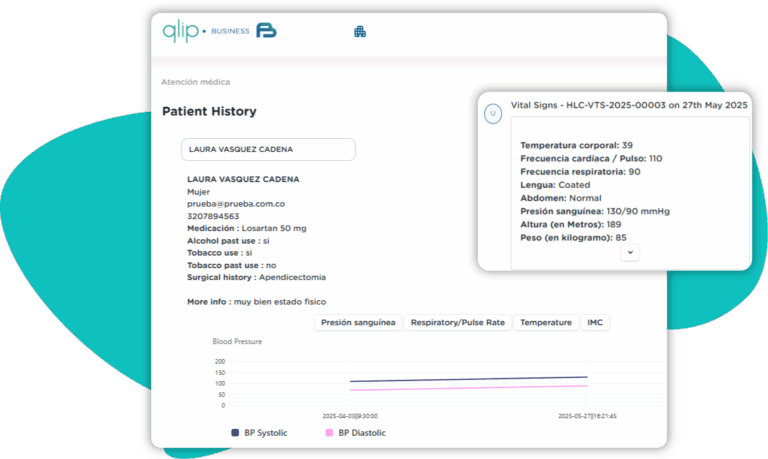Open the building company icon
This screenshot has height=459, width=768.
point(360,32)
